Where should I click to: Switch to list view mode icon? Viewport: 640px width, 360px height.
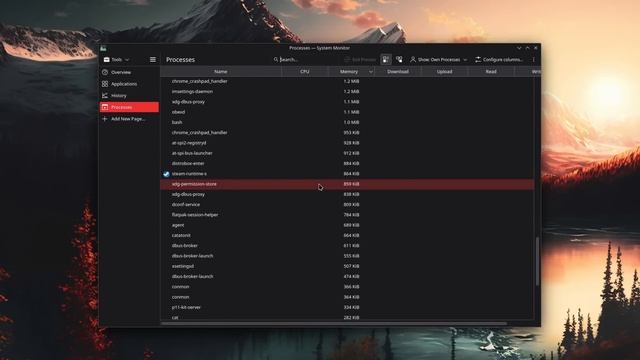tap(386, 60)
